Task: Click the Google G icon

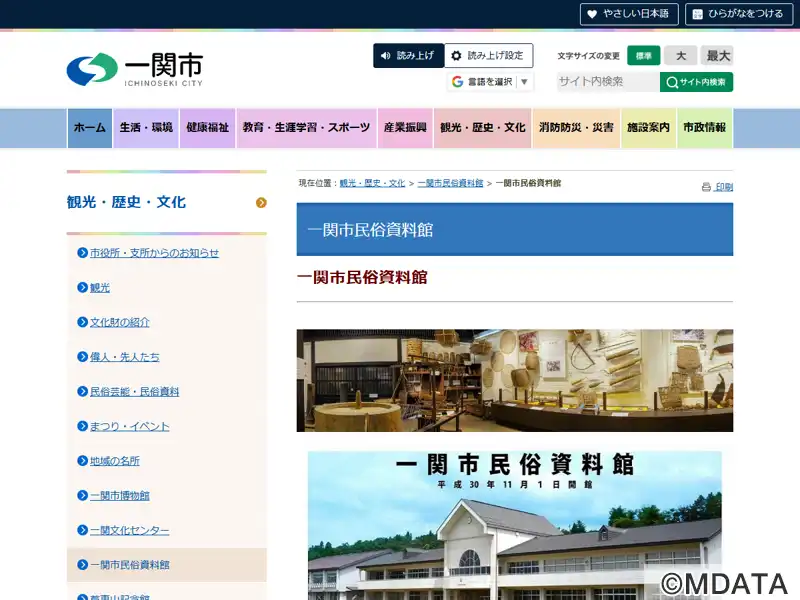Action: [x=458, y=82]
